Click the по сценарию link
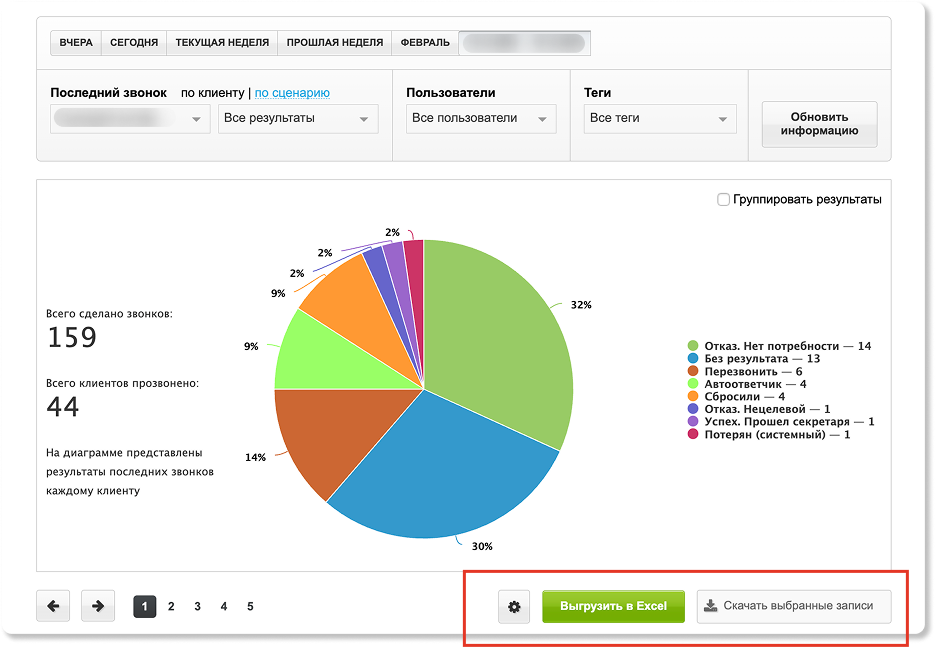 point(292,93)
